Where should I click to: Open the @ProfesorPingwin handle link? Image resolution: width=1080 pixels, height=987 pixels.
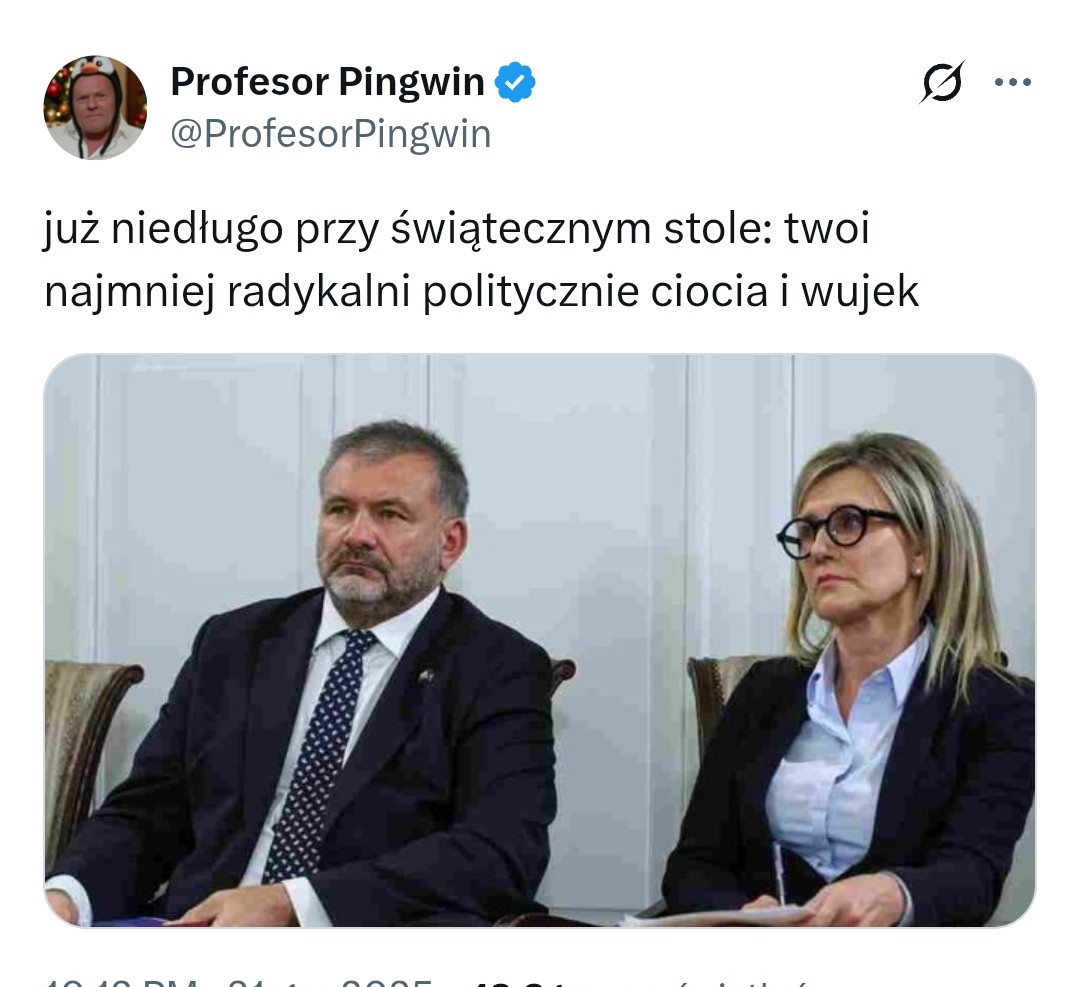coord(331,134)
